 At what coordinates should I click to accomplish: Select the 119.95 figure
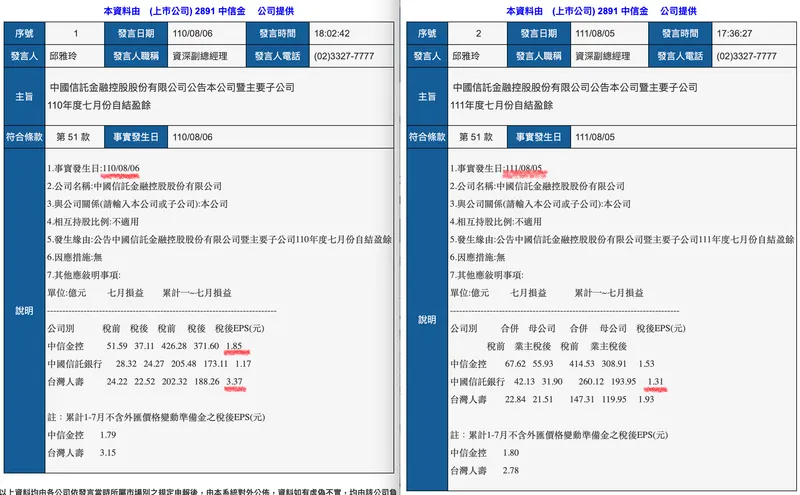click(614, 400)
